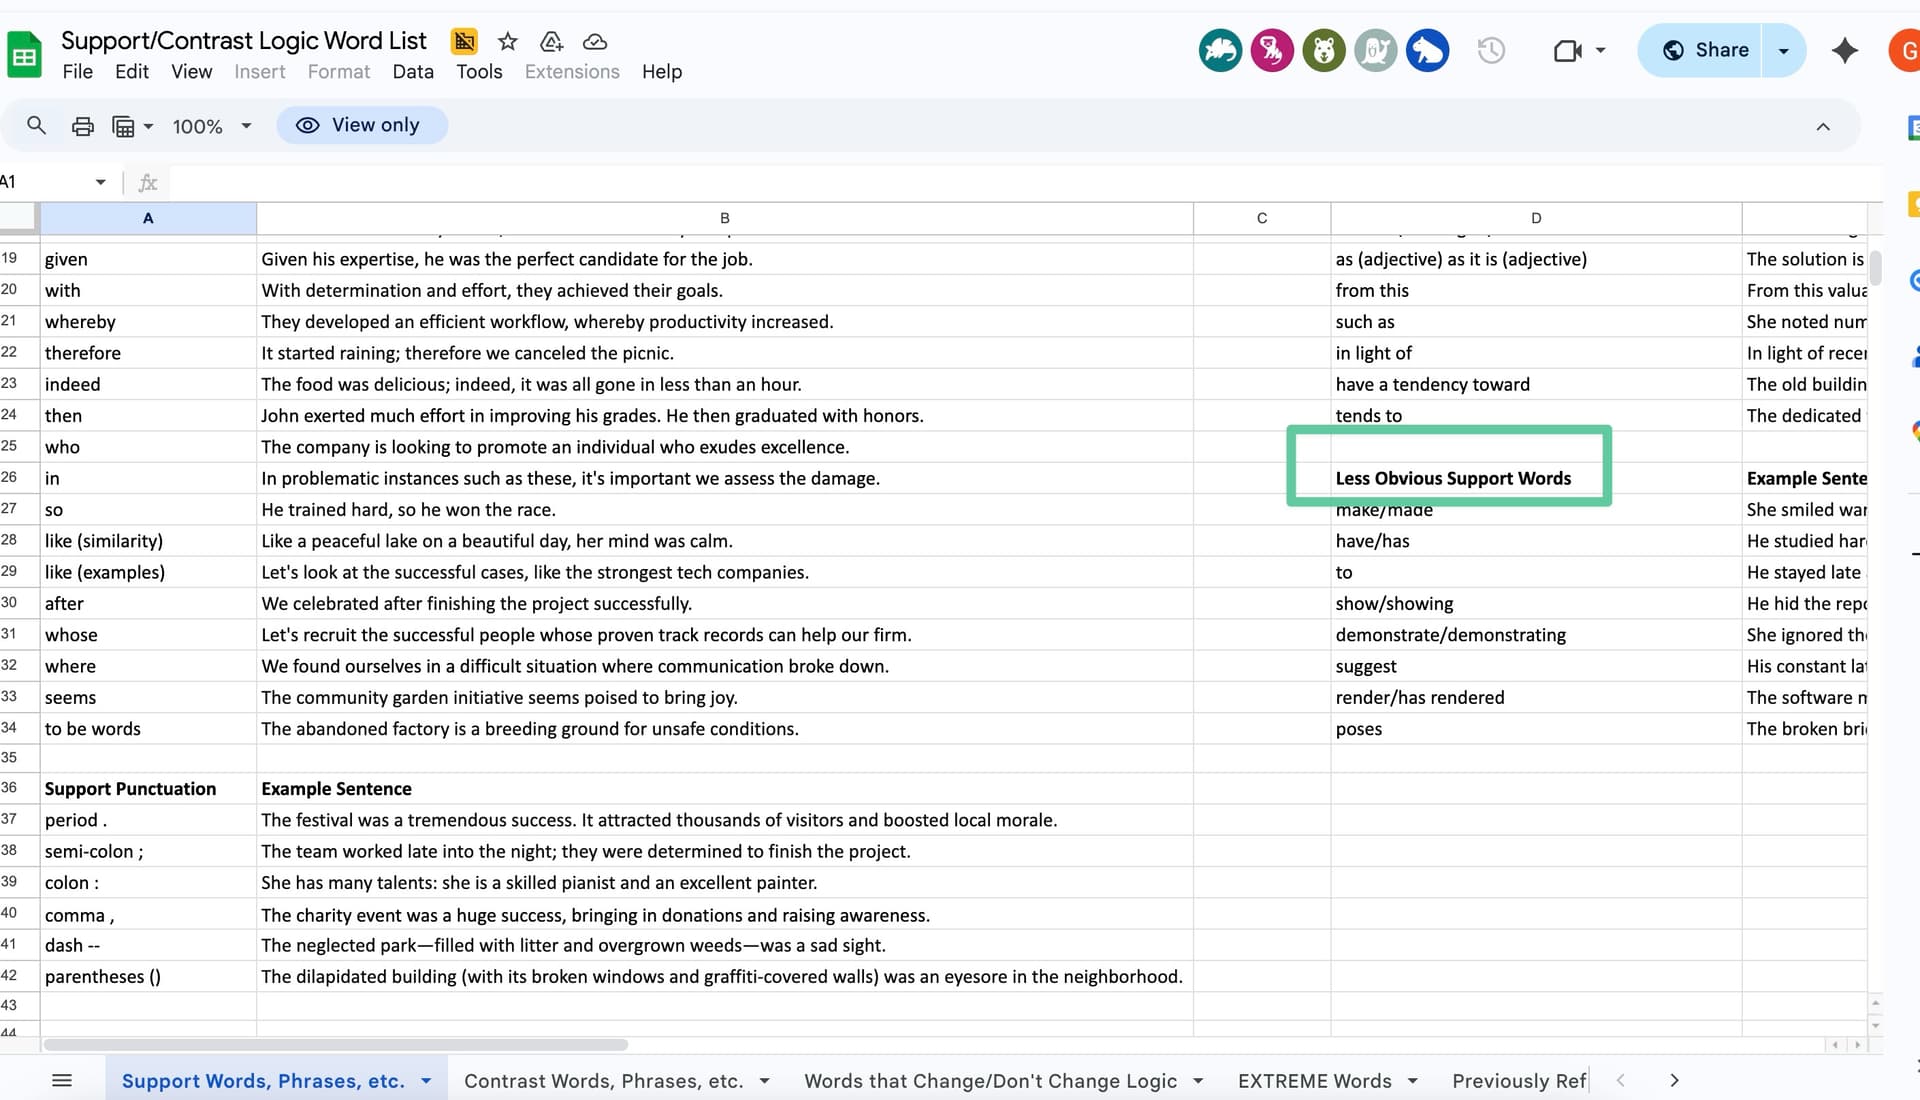Select the cell "whereby"
Image resolution: width=1920 pixels, height=1100 pixels.
(x=148, y=321)
